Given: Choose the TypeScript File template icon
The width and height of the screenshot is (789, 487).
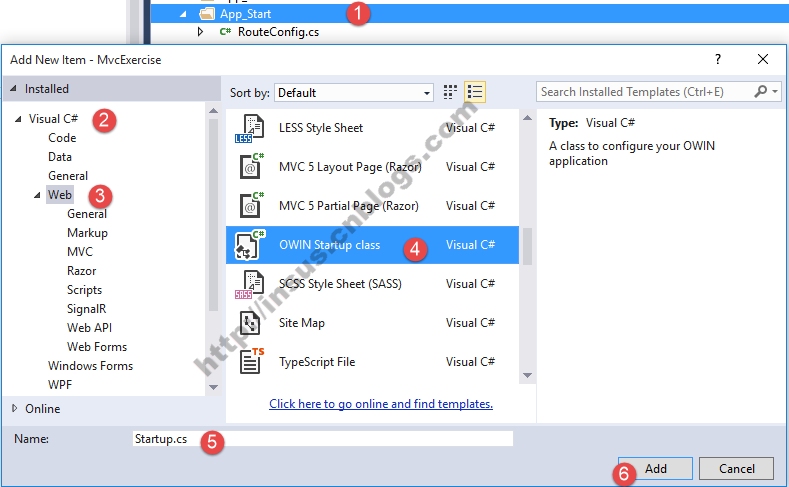Looking at the screenshot, I should 249,362.
